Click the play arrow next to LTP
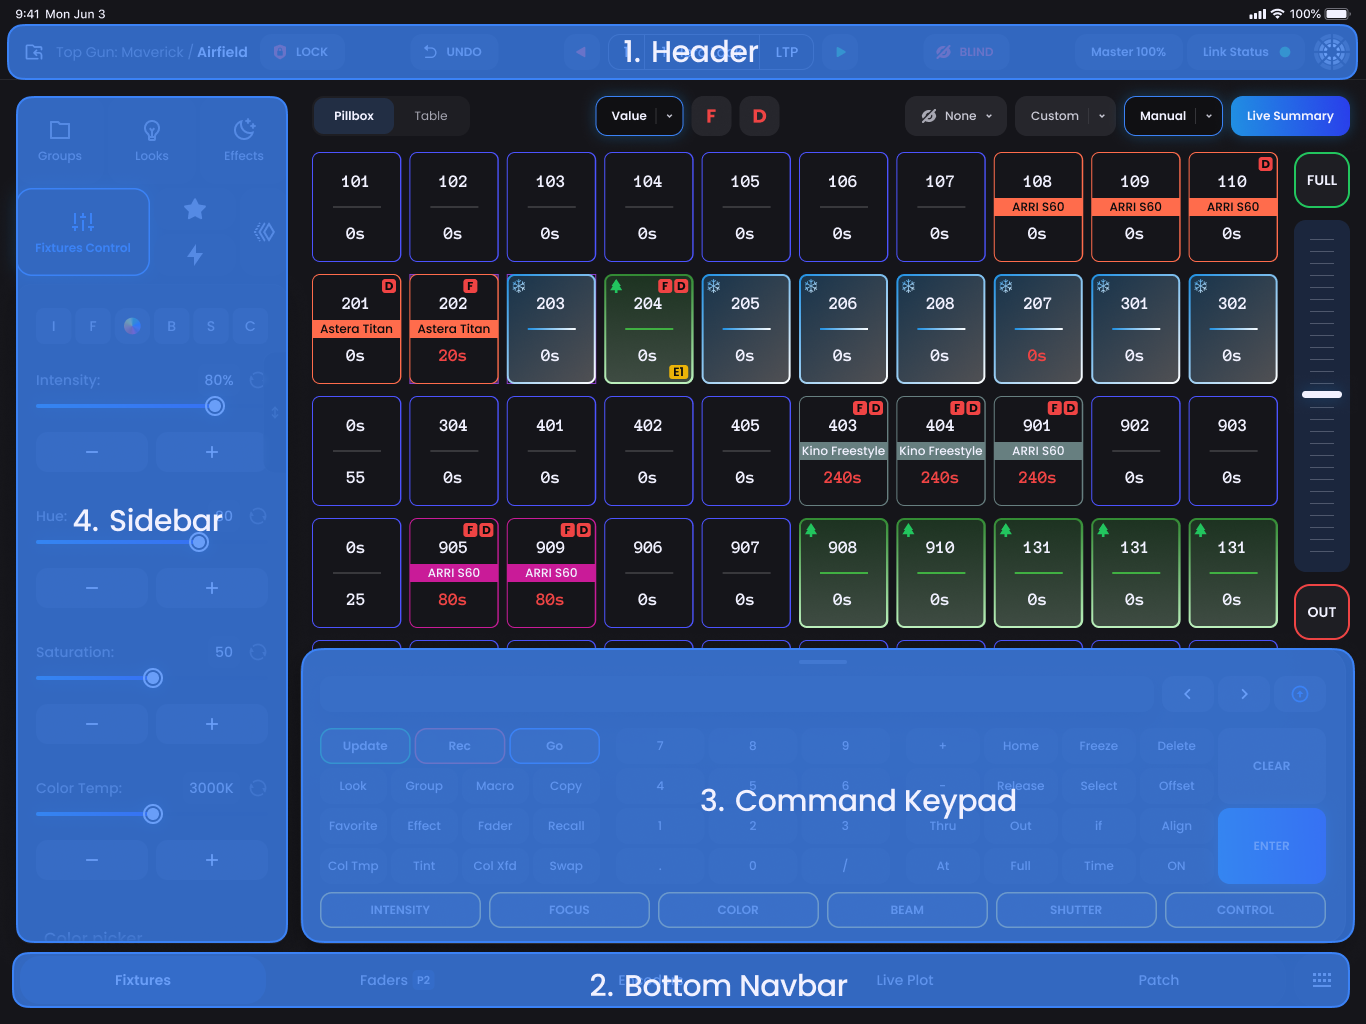 tap(840, 52)
